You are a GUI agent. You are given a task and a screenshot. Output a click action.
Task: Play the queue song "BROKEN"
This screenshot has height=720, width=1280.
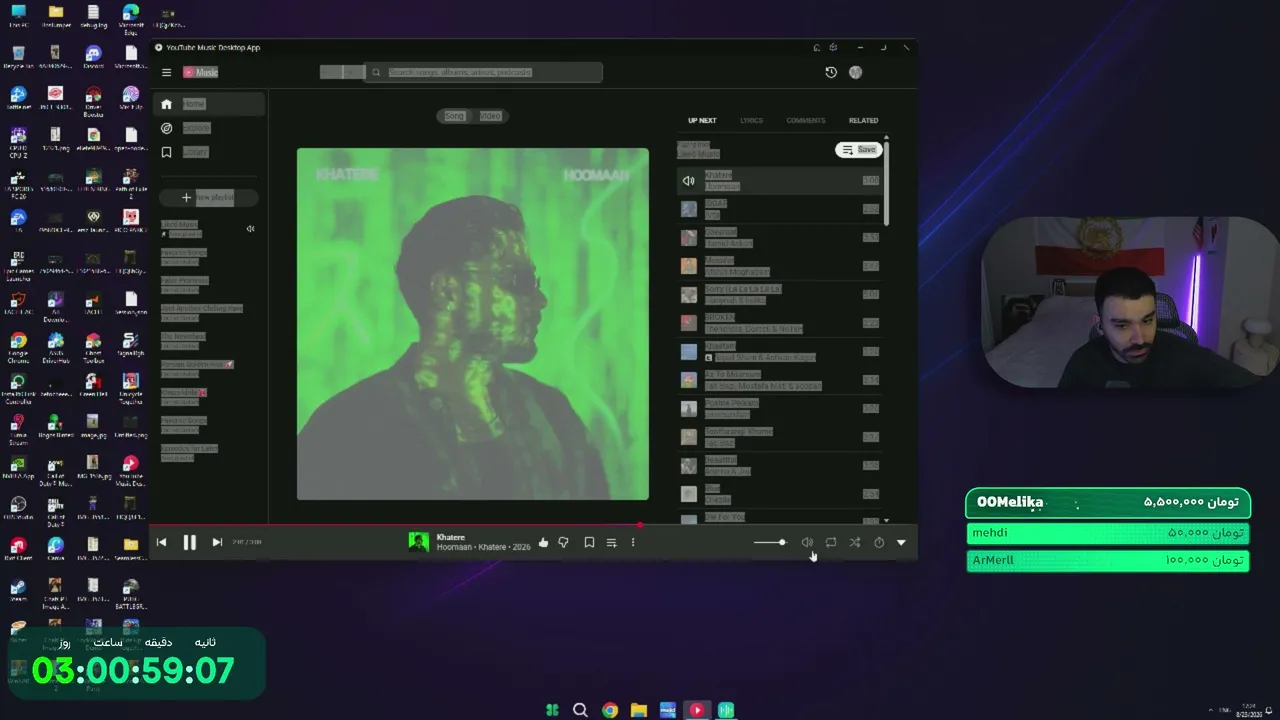[x=780, y=323]
